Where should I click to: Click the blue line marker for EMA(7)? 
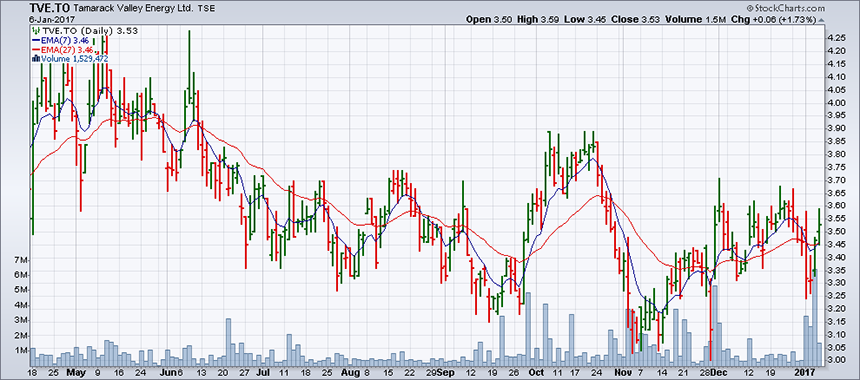tap(36, 40)
